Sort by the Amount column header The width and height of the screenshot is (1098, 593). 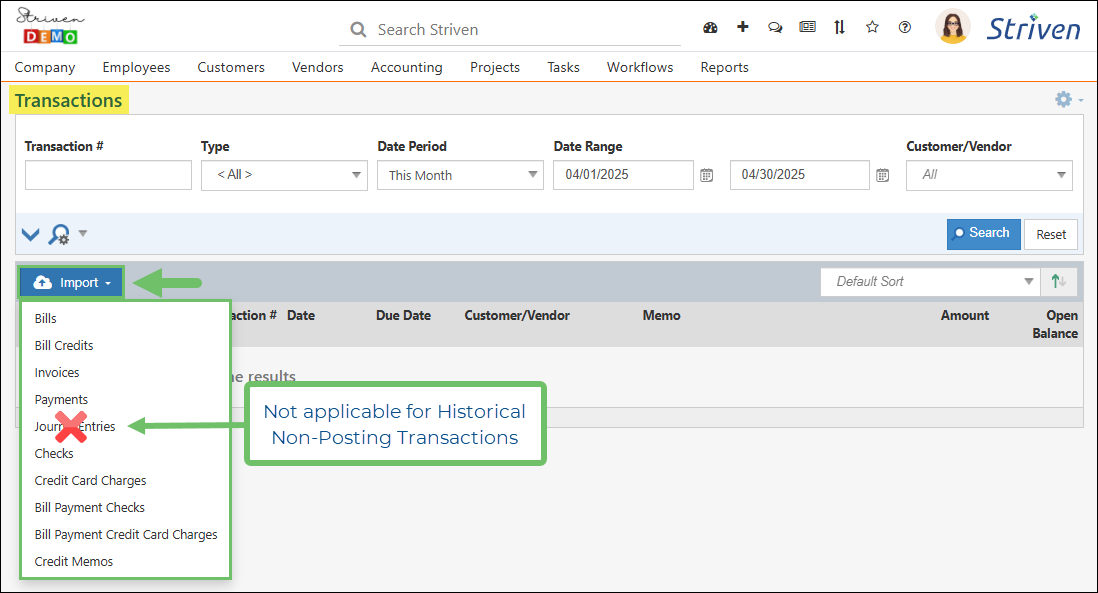[x=965, y=316]
